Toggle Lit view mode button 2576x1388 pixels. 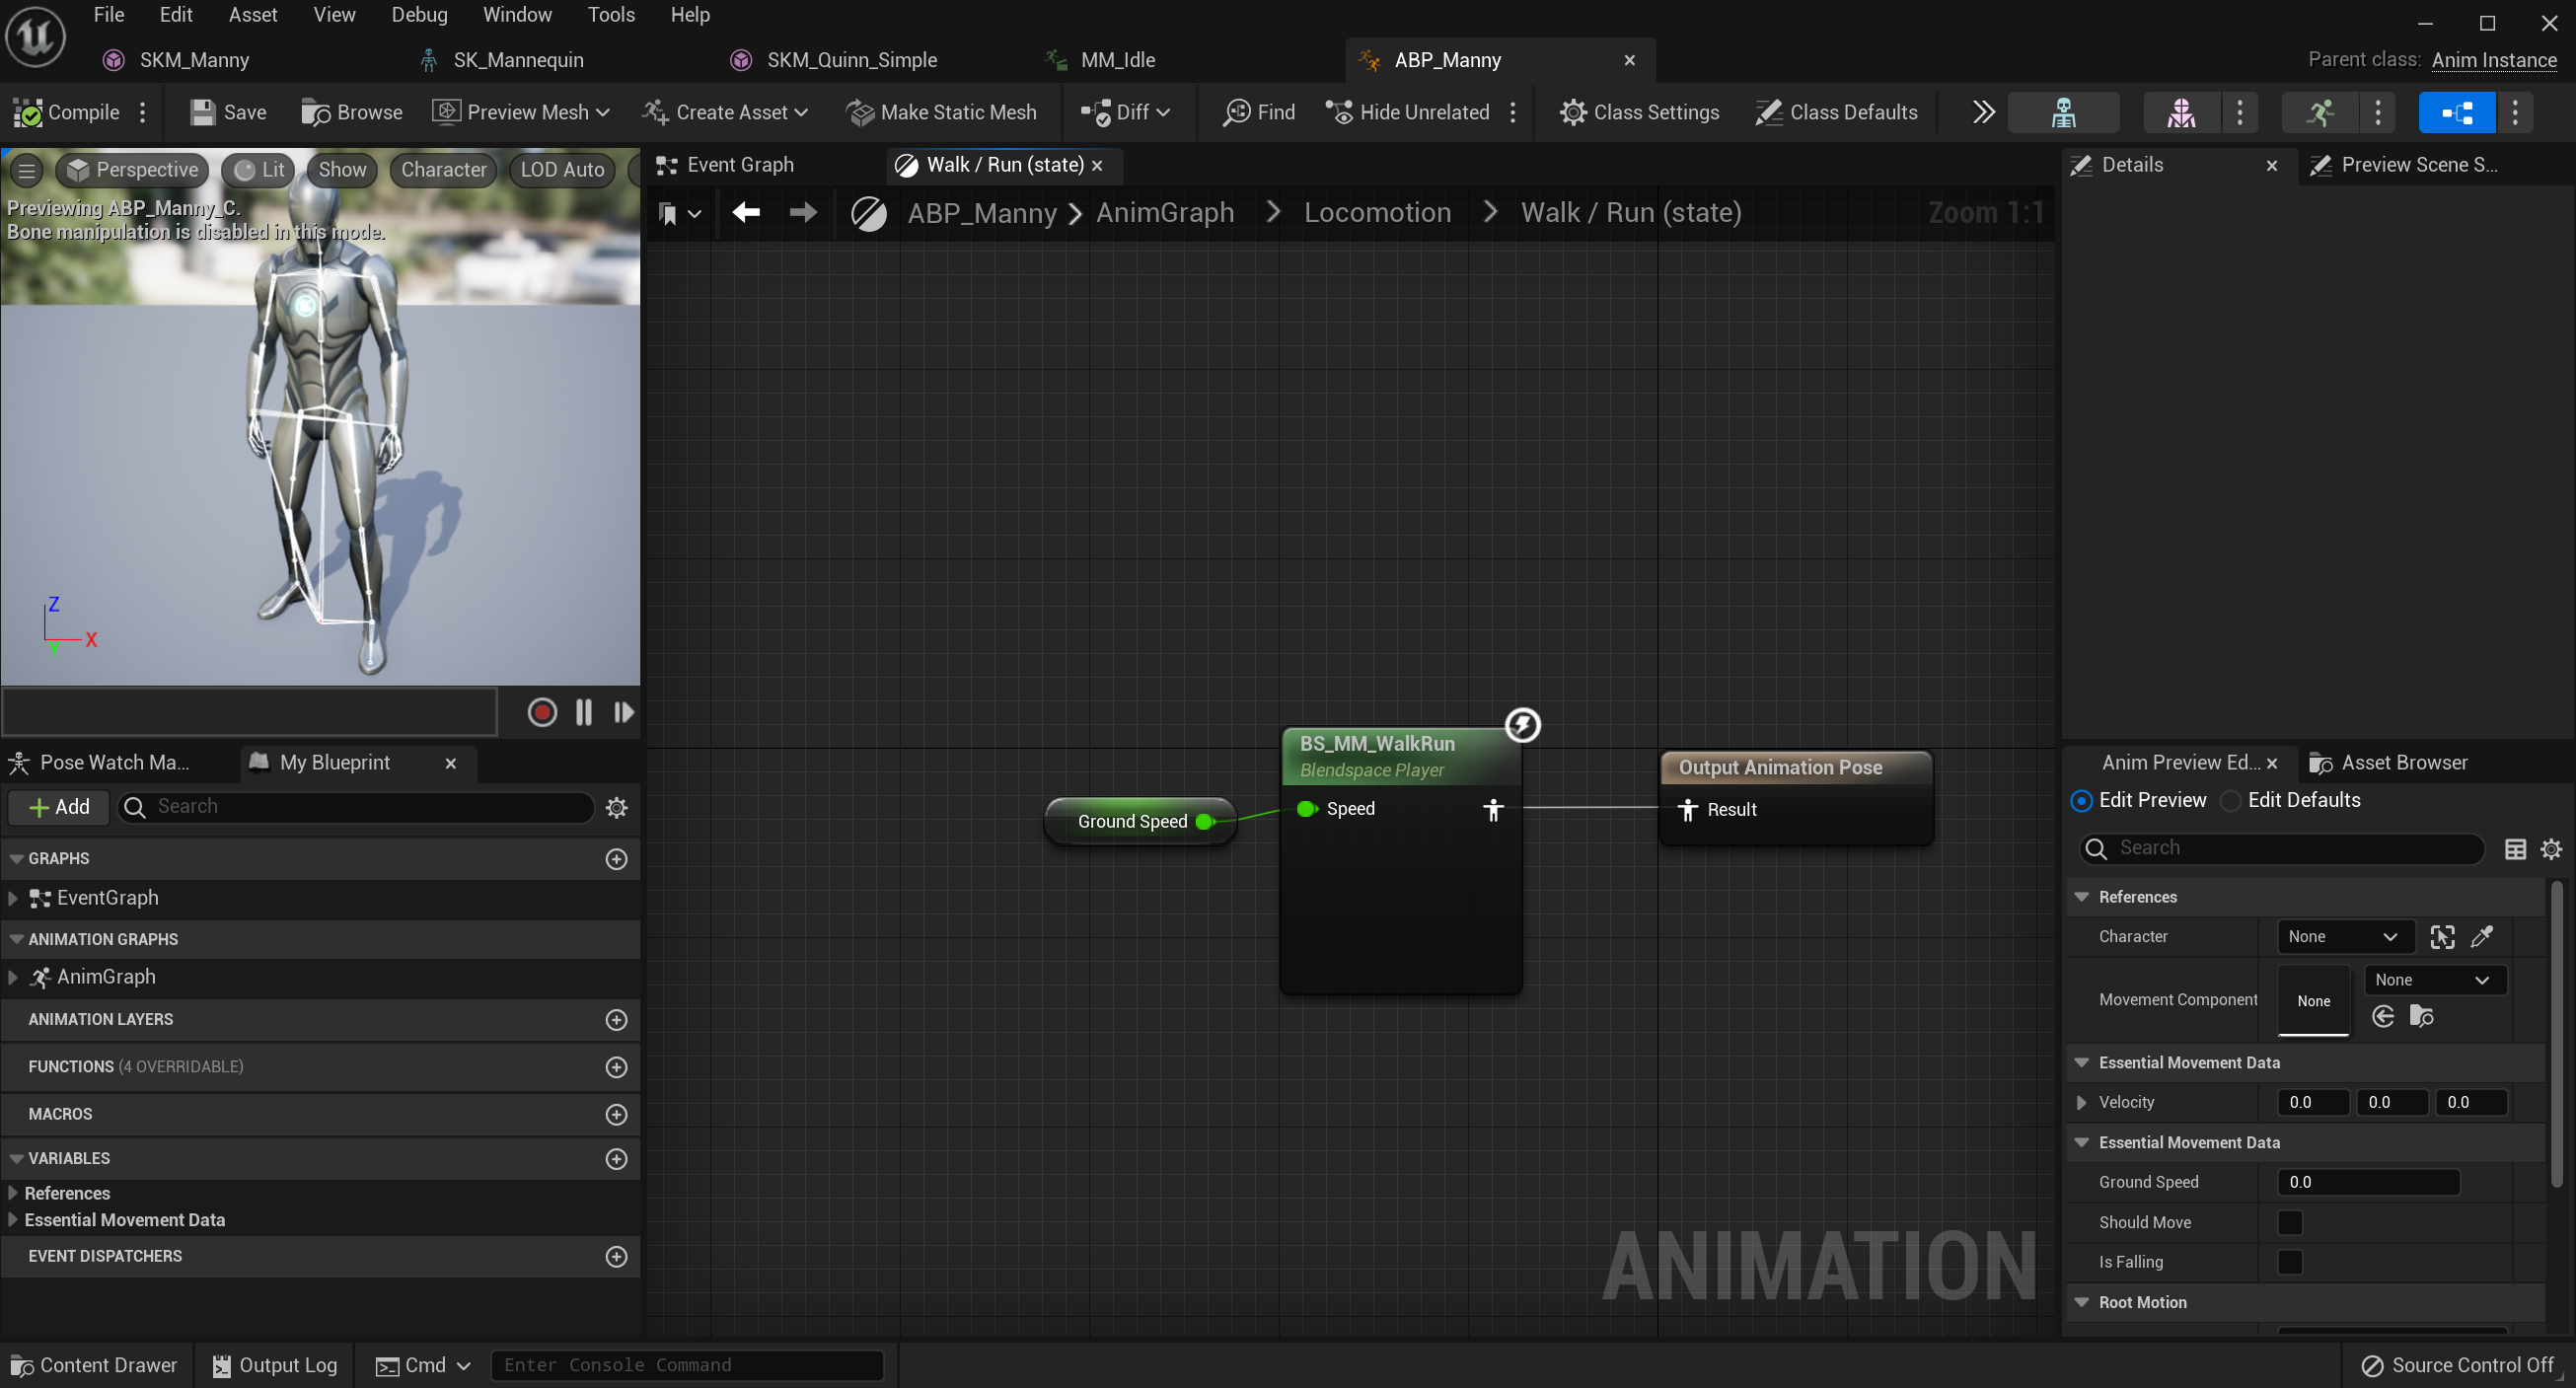259,170
